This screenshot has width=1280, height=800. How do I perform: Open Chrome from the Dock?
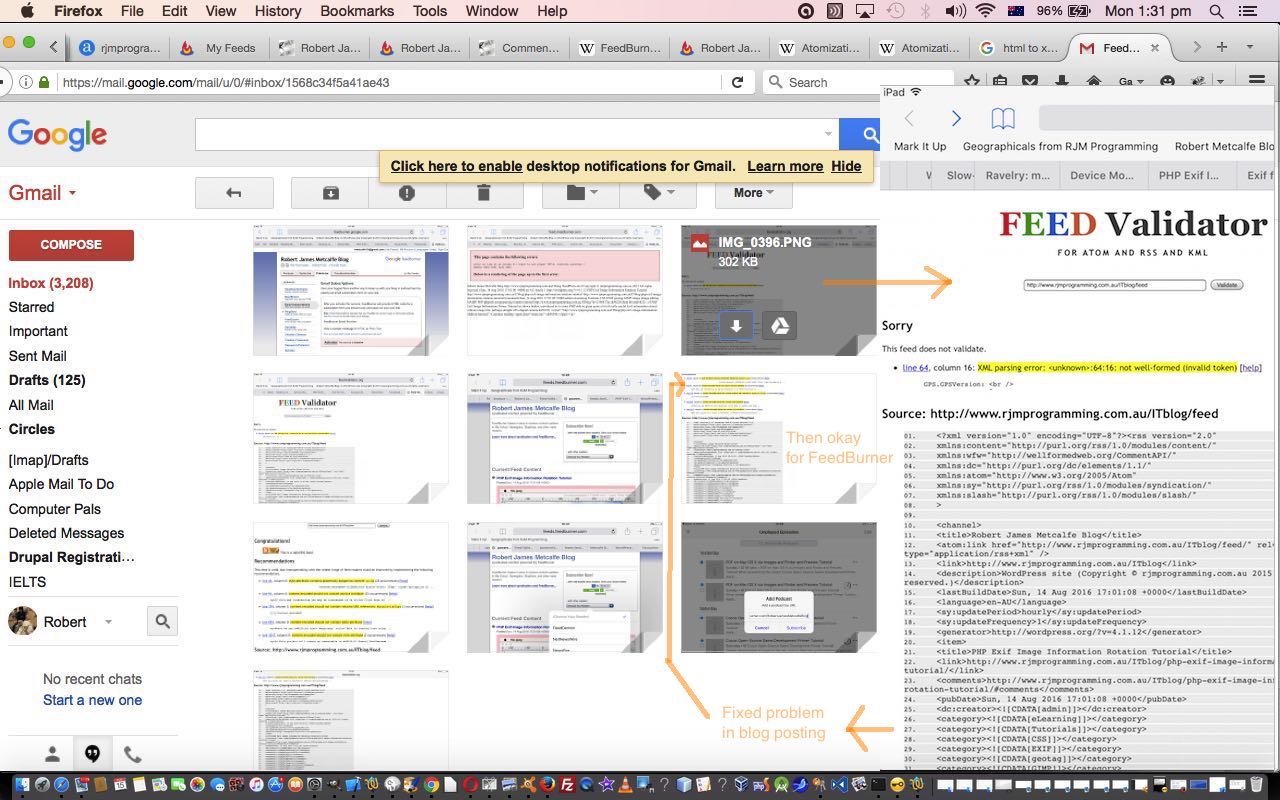[431, 785]
